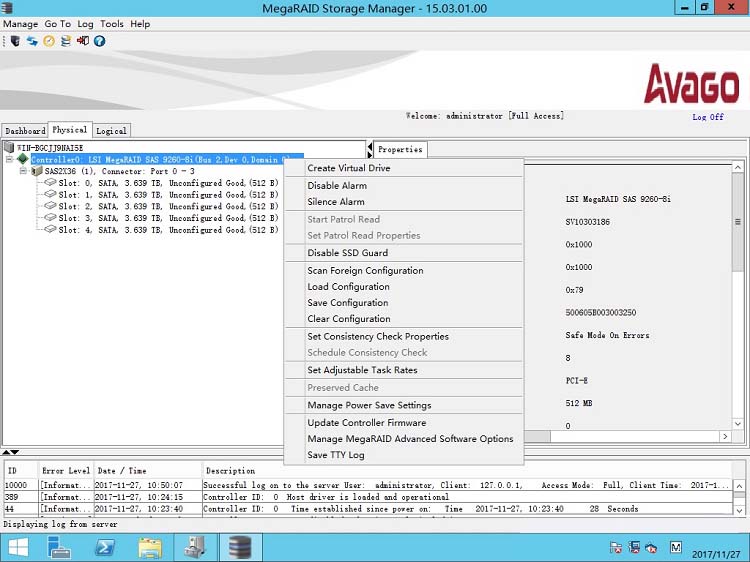Image resolution: width=750 pixels, height=562 pixels.
Task: Click the server toolbar icon
Action: [x=15, y=41]
